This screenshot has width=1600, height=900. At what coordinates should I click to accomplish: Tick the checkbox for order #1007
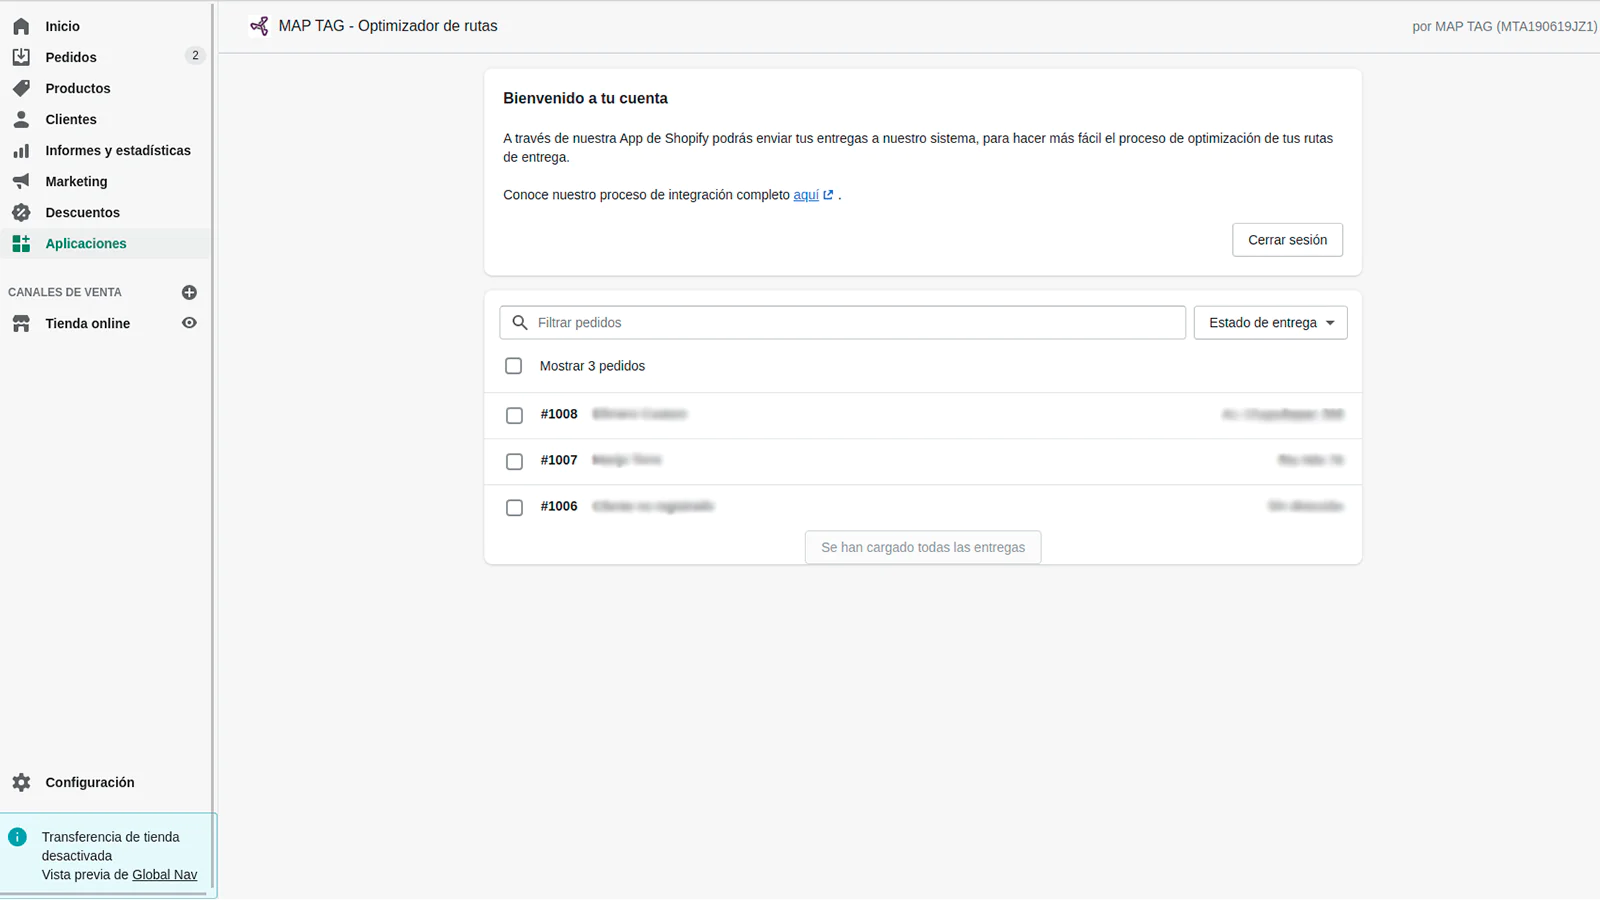point(514,461)
